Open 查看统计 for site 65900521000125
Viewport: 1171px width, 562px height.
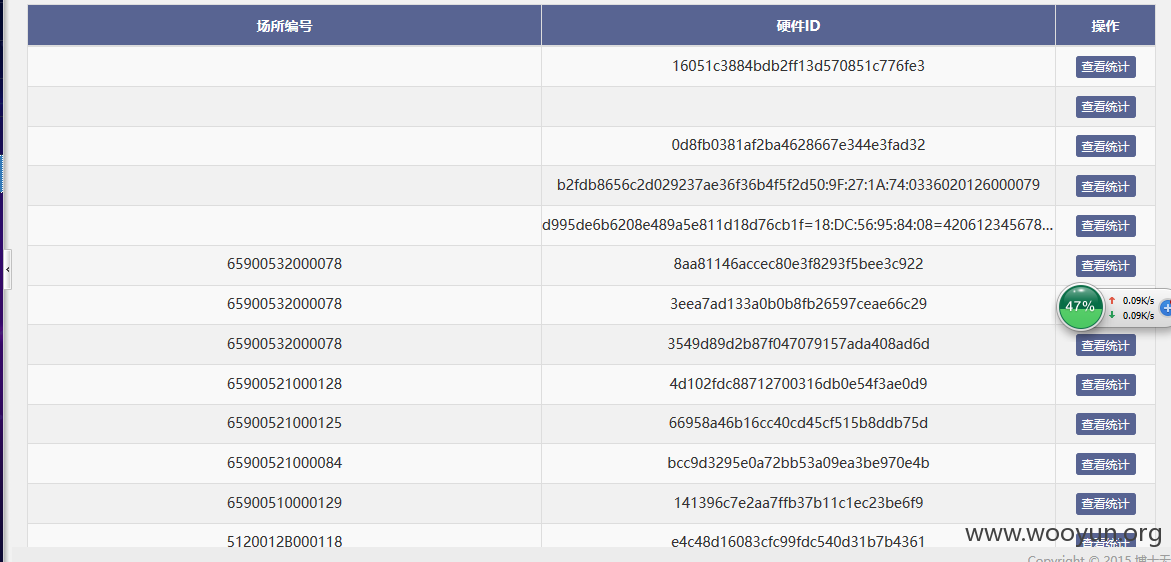[x=1105, y=424]
